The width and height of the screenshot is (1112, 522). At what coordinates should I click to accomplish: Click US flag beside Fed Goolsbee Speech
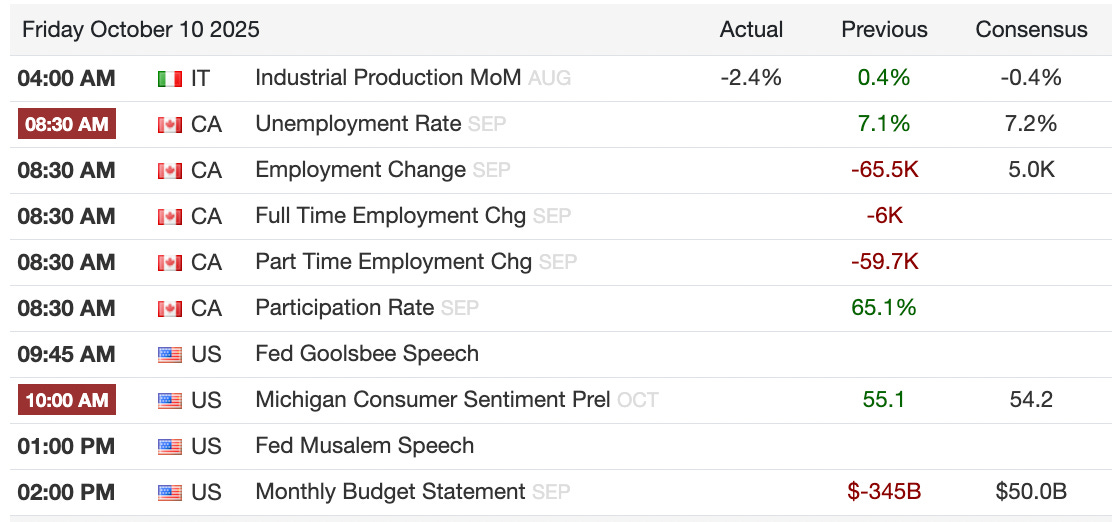pos(169,354)
